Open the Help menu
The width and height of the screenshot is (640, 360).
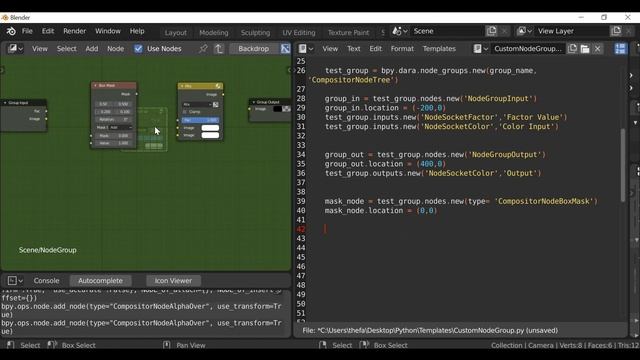point(137,31)
